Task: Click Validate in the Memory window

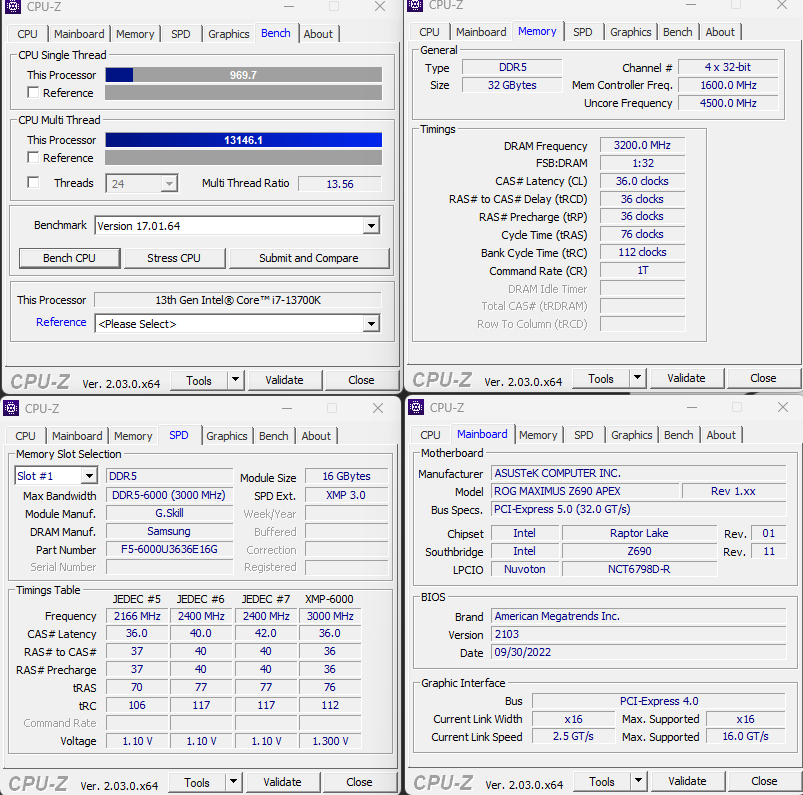Action: coord(686,378)
